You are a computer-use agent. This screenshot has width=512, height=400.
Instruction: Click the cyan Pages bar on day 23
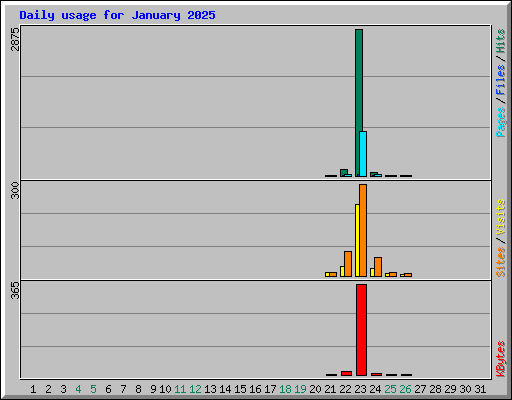pos(363,154)
